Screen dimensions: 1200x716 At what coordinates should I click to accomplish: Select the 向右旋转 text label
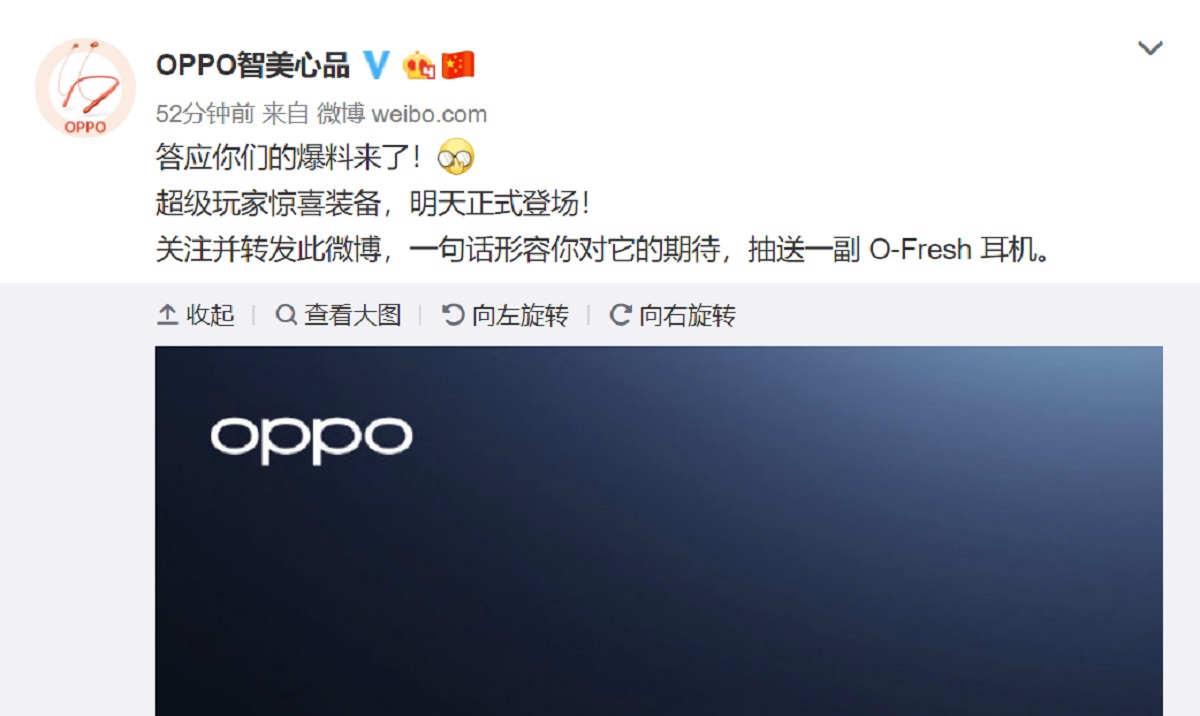(x=688, y=316)
